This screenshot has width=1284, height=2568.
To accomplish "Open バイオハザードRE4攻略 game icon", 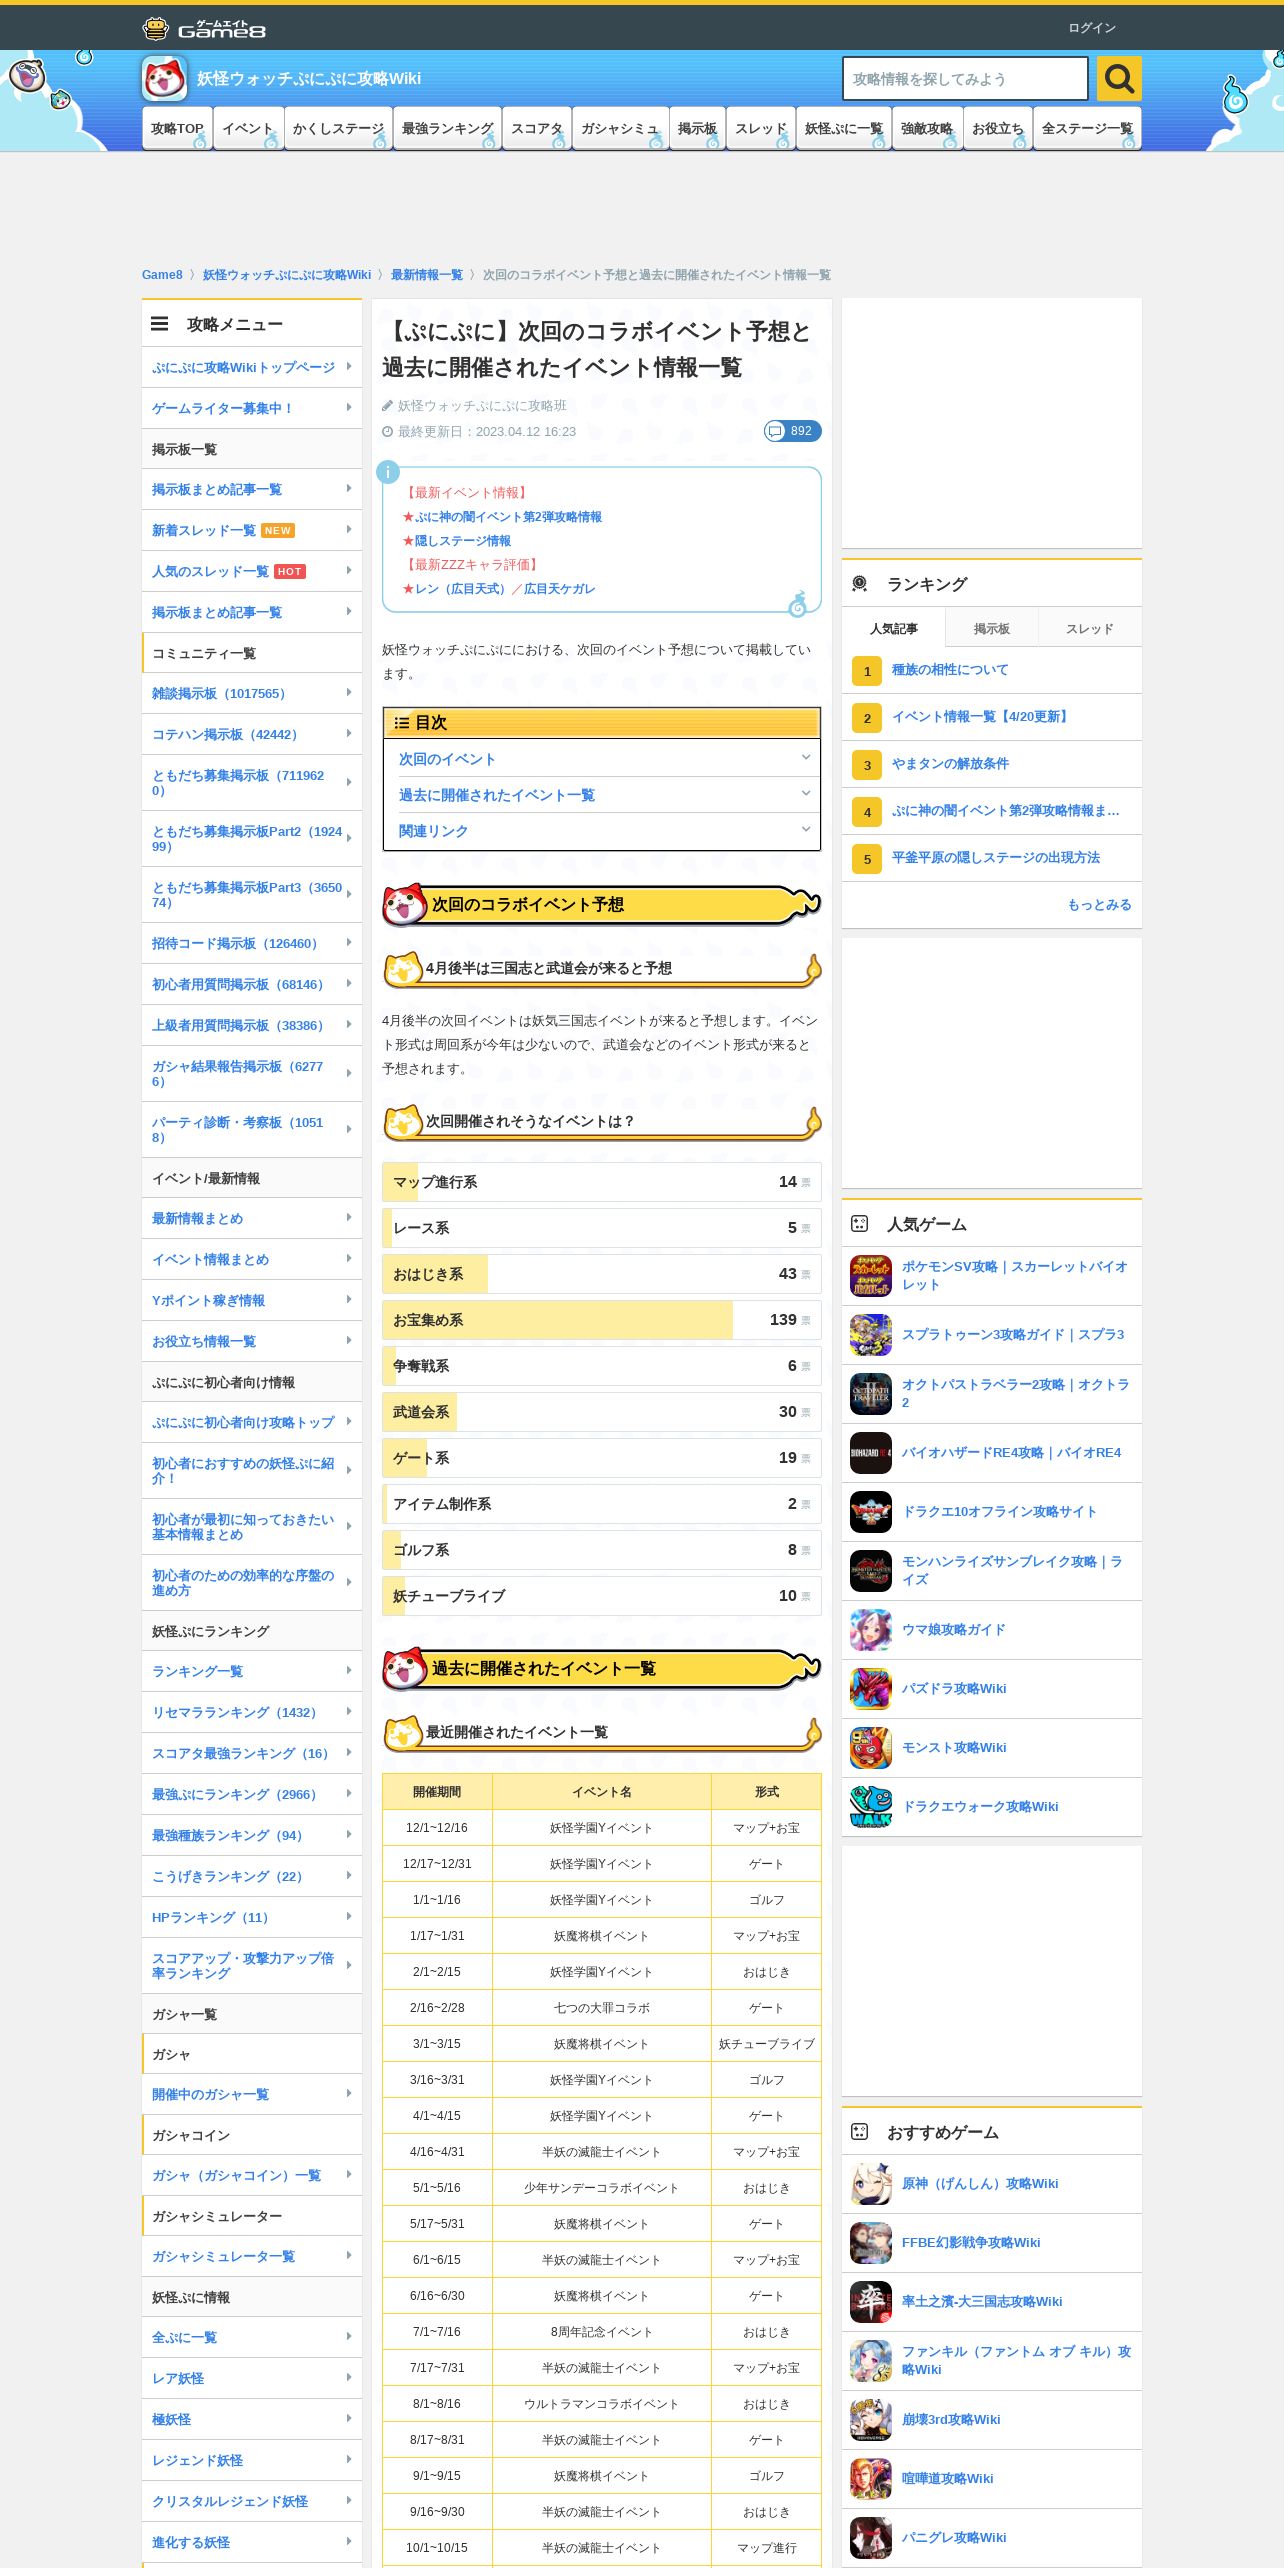I will pyautogui.click(x=871, y=1452).
